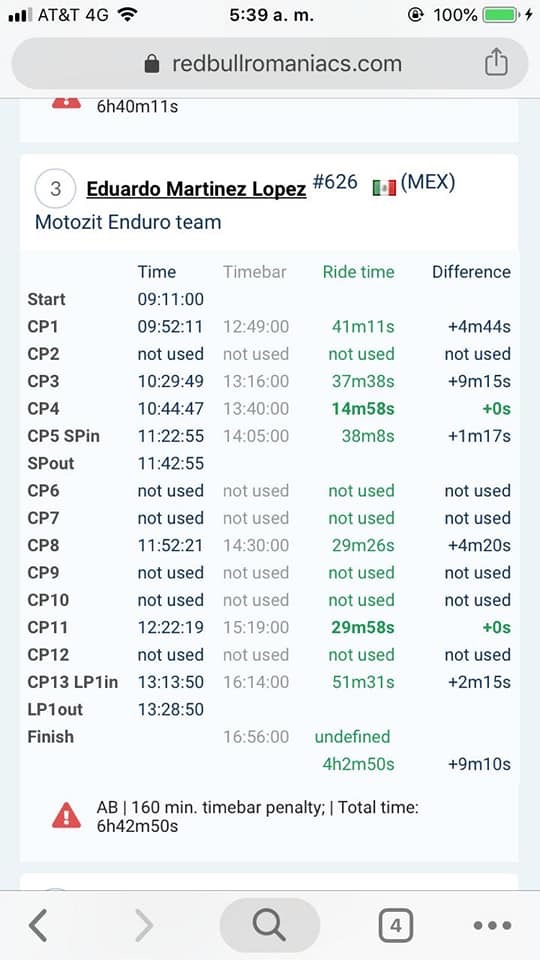The width and height of the screenshot is (540, 960).
Task: Tap the Motozit Enduro team text
Action: (x=128, y=221)
